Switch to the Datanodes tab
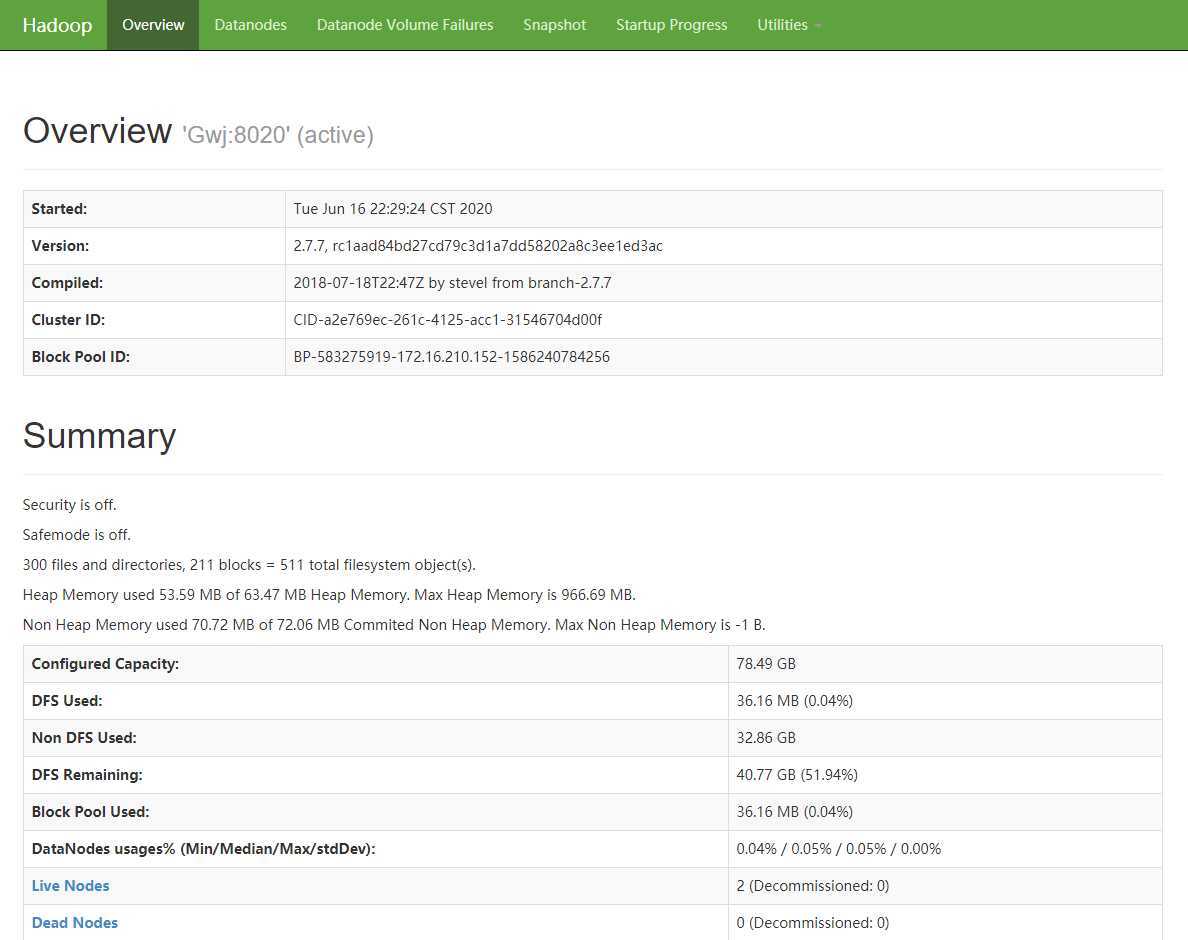This screenshot has width=1188, height=940. 250,25
